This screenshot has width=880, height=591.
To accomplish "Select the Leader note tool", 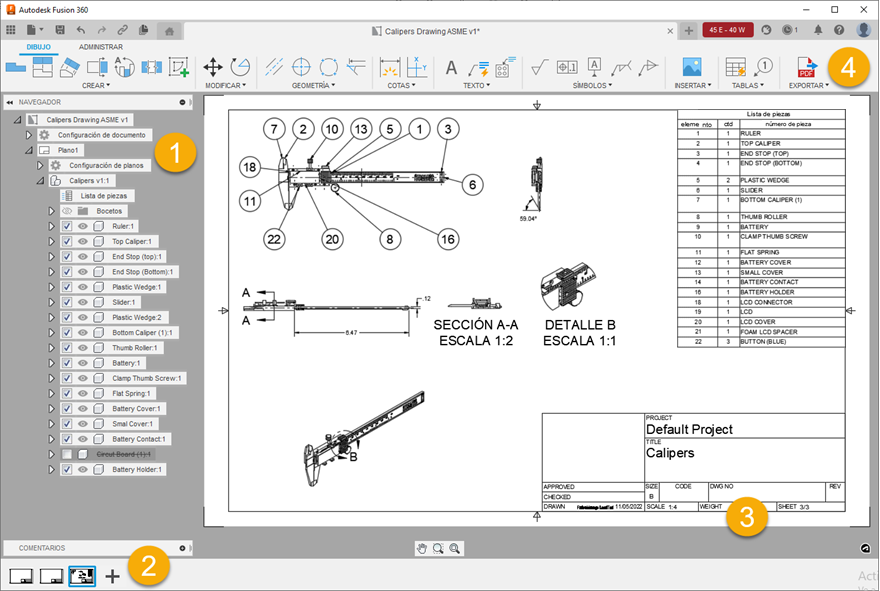I will [478, 68].
